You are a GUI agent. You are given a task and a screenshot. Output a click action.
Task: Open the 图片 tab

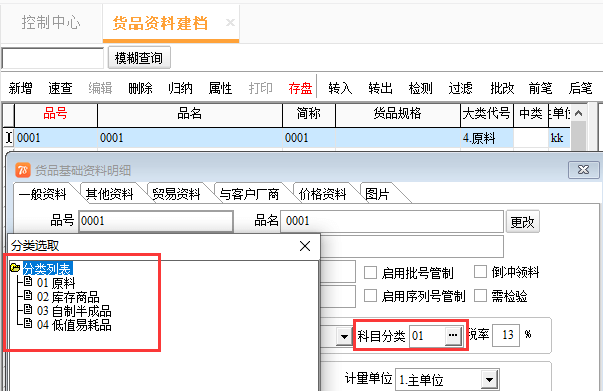[x=377, y=194]
